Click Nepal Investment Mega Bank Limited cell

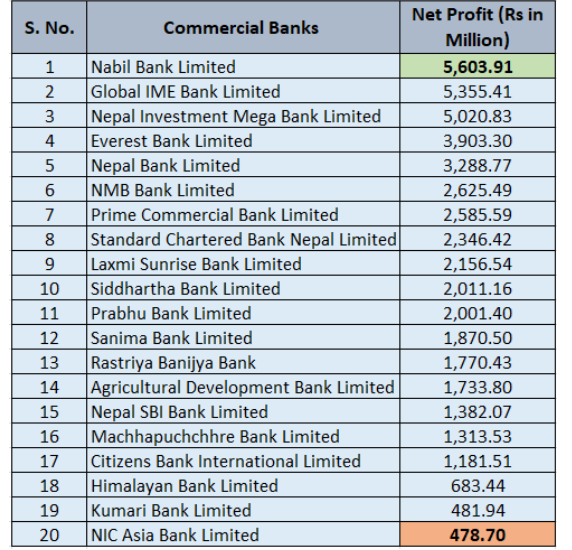pos(243,116)
